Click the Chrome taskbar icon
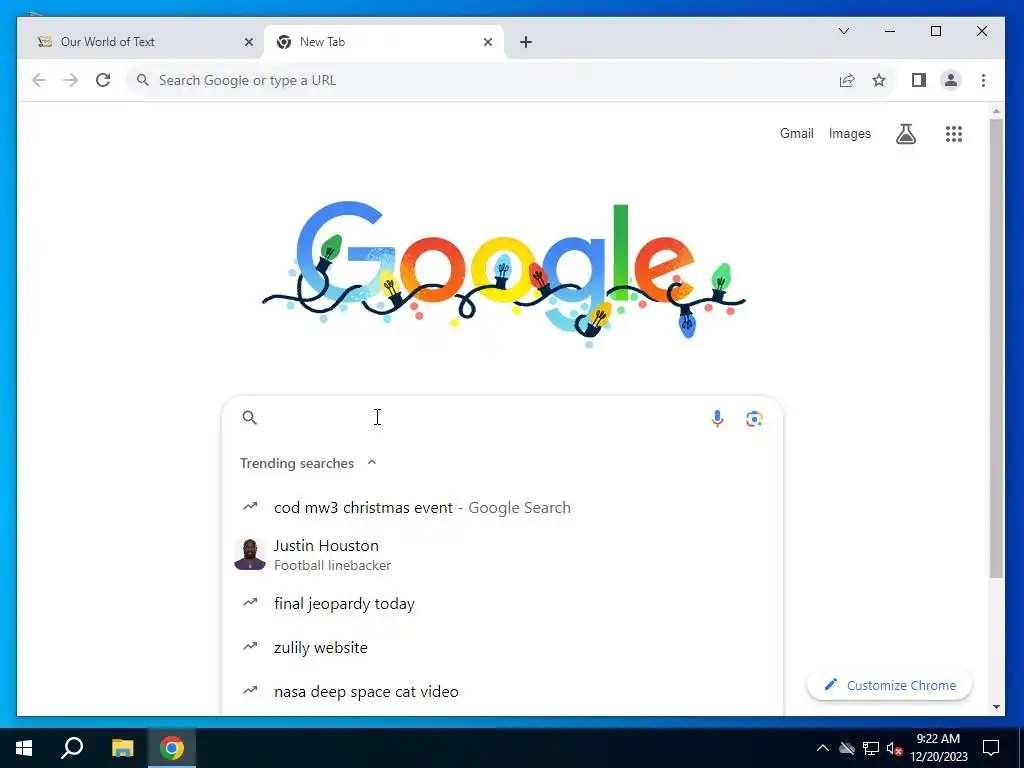 (x=172, y=748)
